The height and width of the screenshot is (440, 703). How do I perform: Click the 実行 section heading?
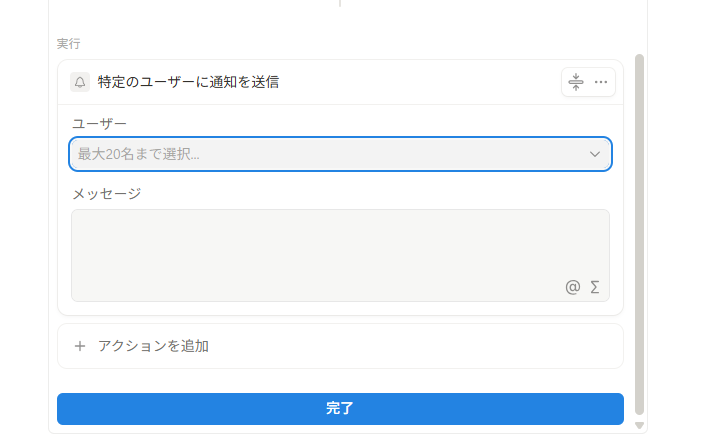click(x=69, y=44)
